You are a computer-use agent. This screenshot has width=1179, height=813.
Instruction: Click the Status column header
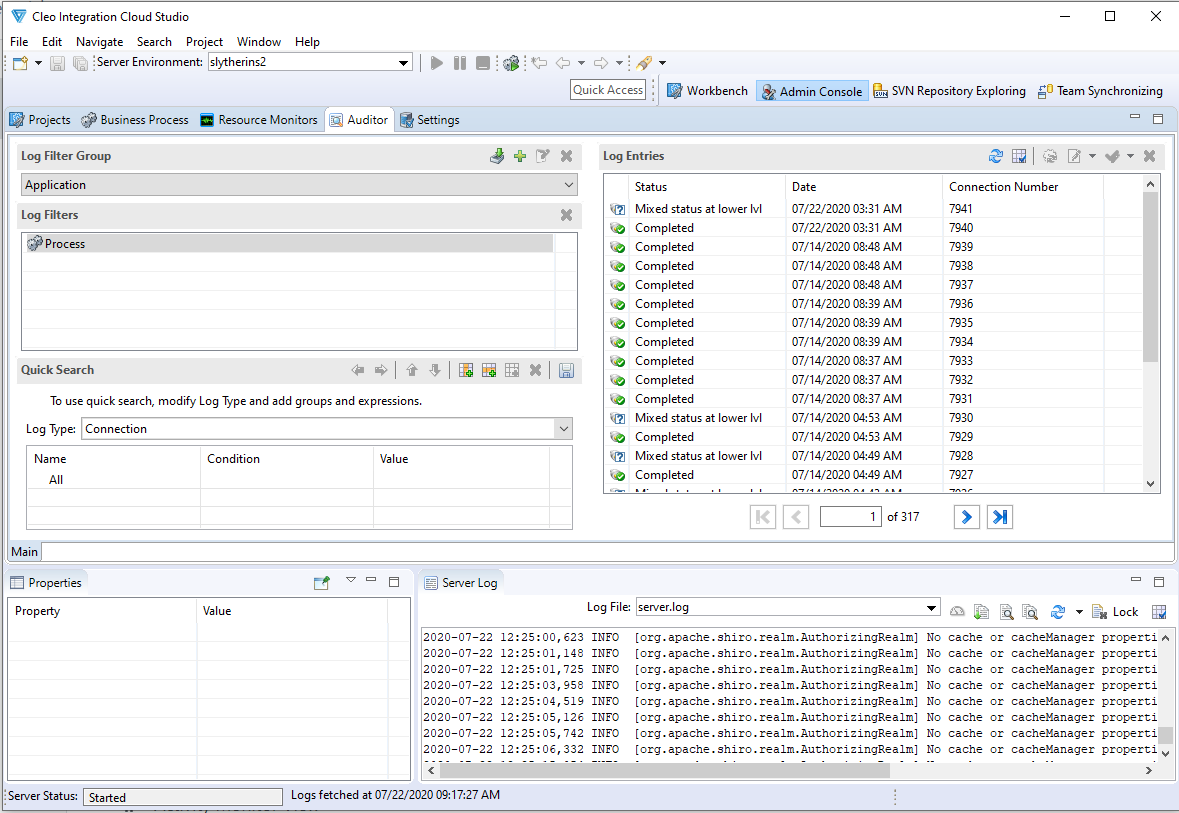[x=706, y=187]
